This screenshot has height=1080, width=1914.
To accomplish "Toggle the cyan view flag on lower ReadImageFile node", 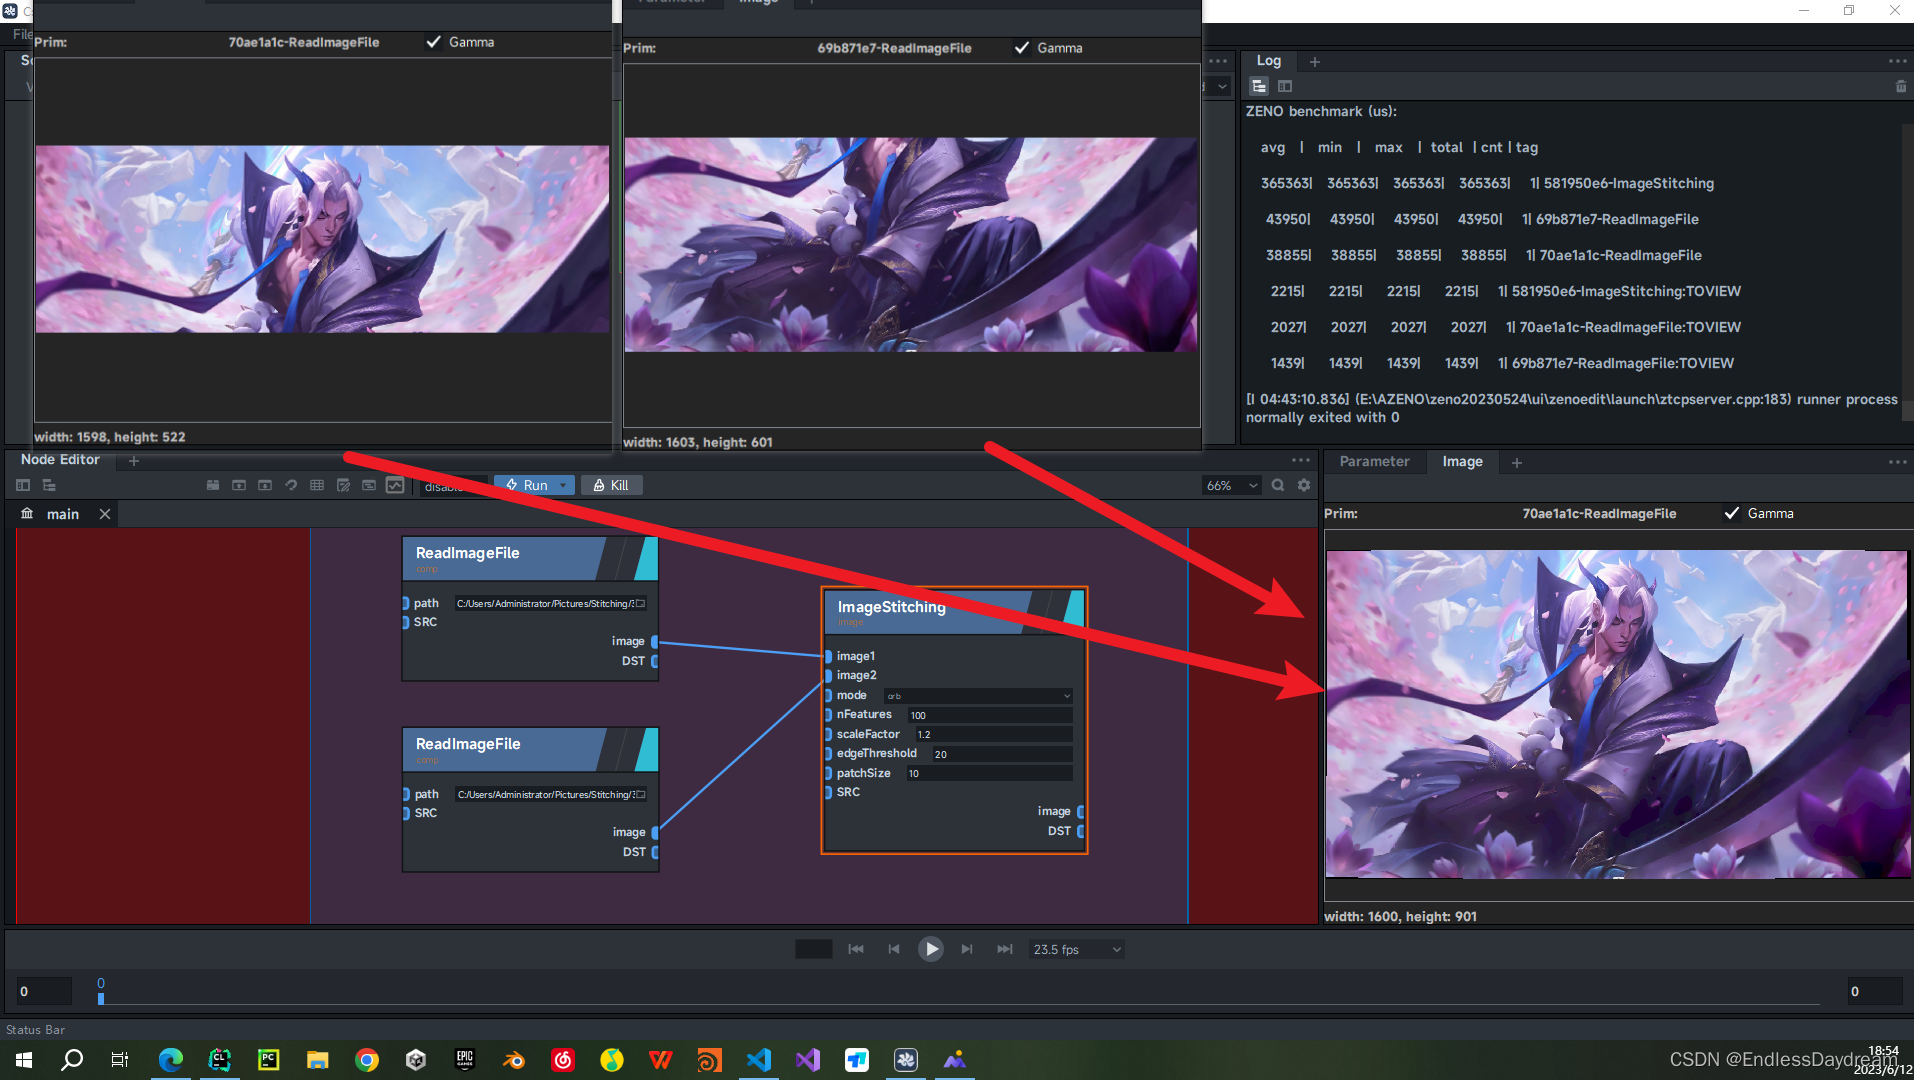I will pyautogui.click(x=647, y=749).
